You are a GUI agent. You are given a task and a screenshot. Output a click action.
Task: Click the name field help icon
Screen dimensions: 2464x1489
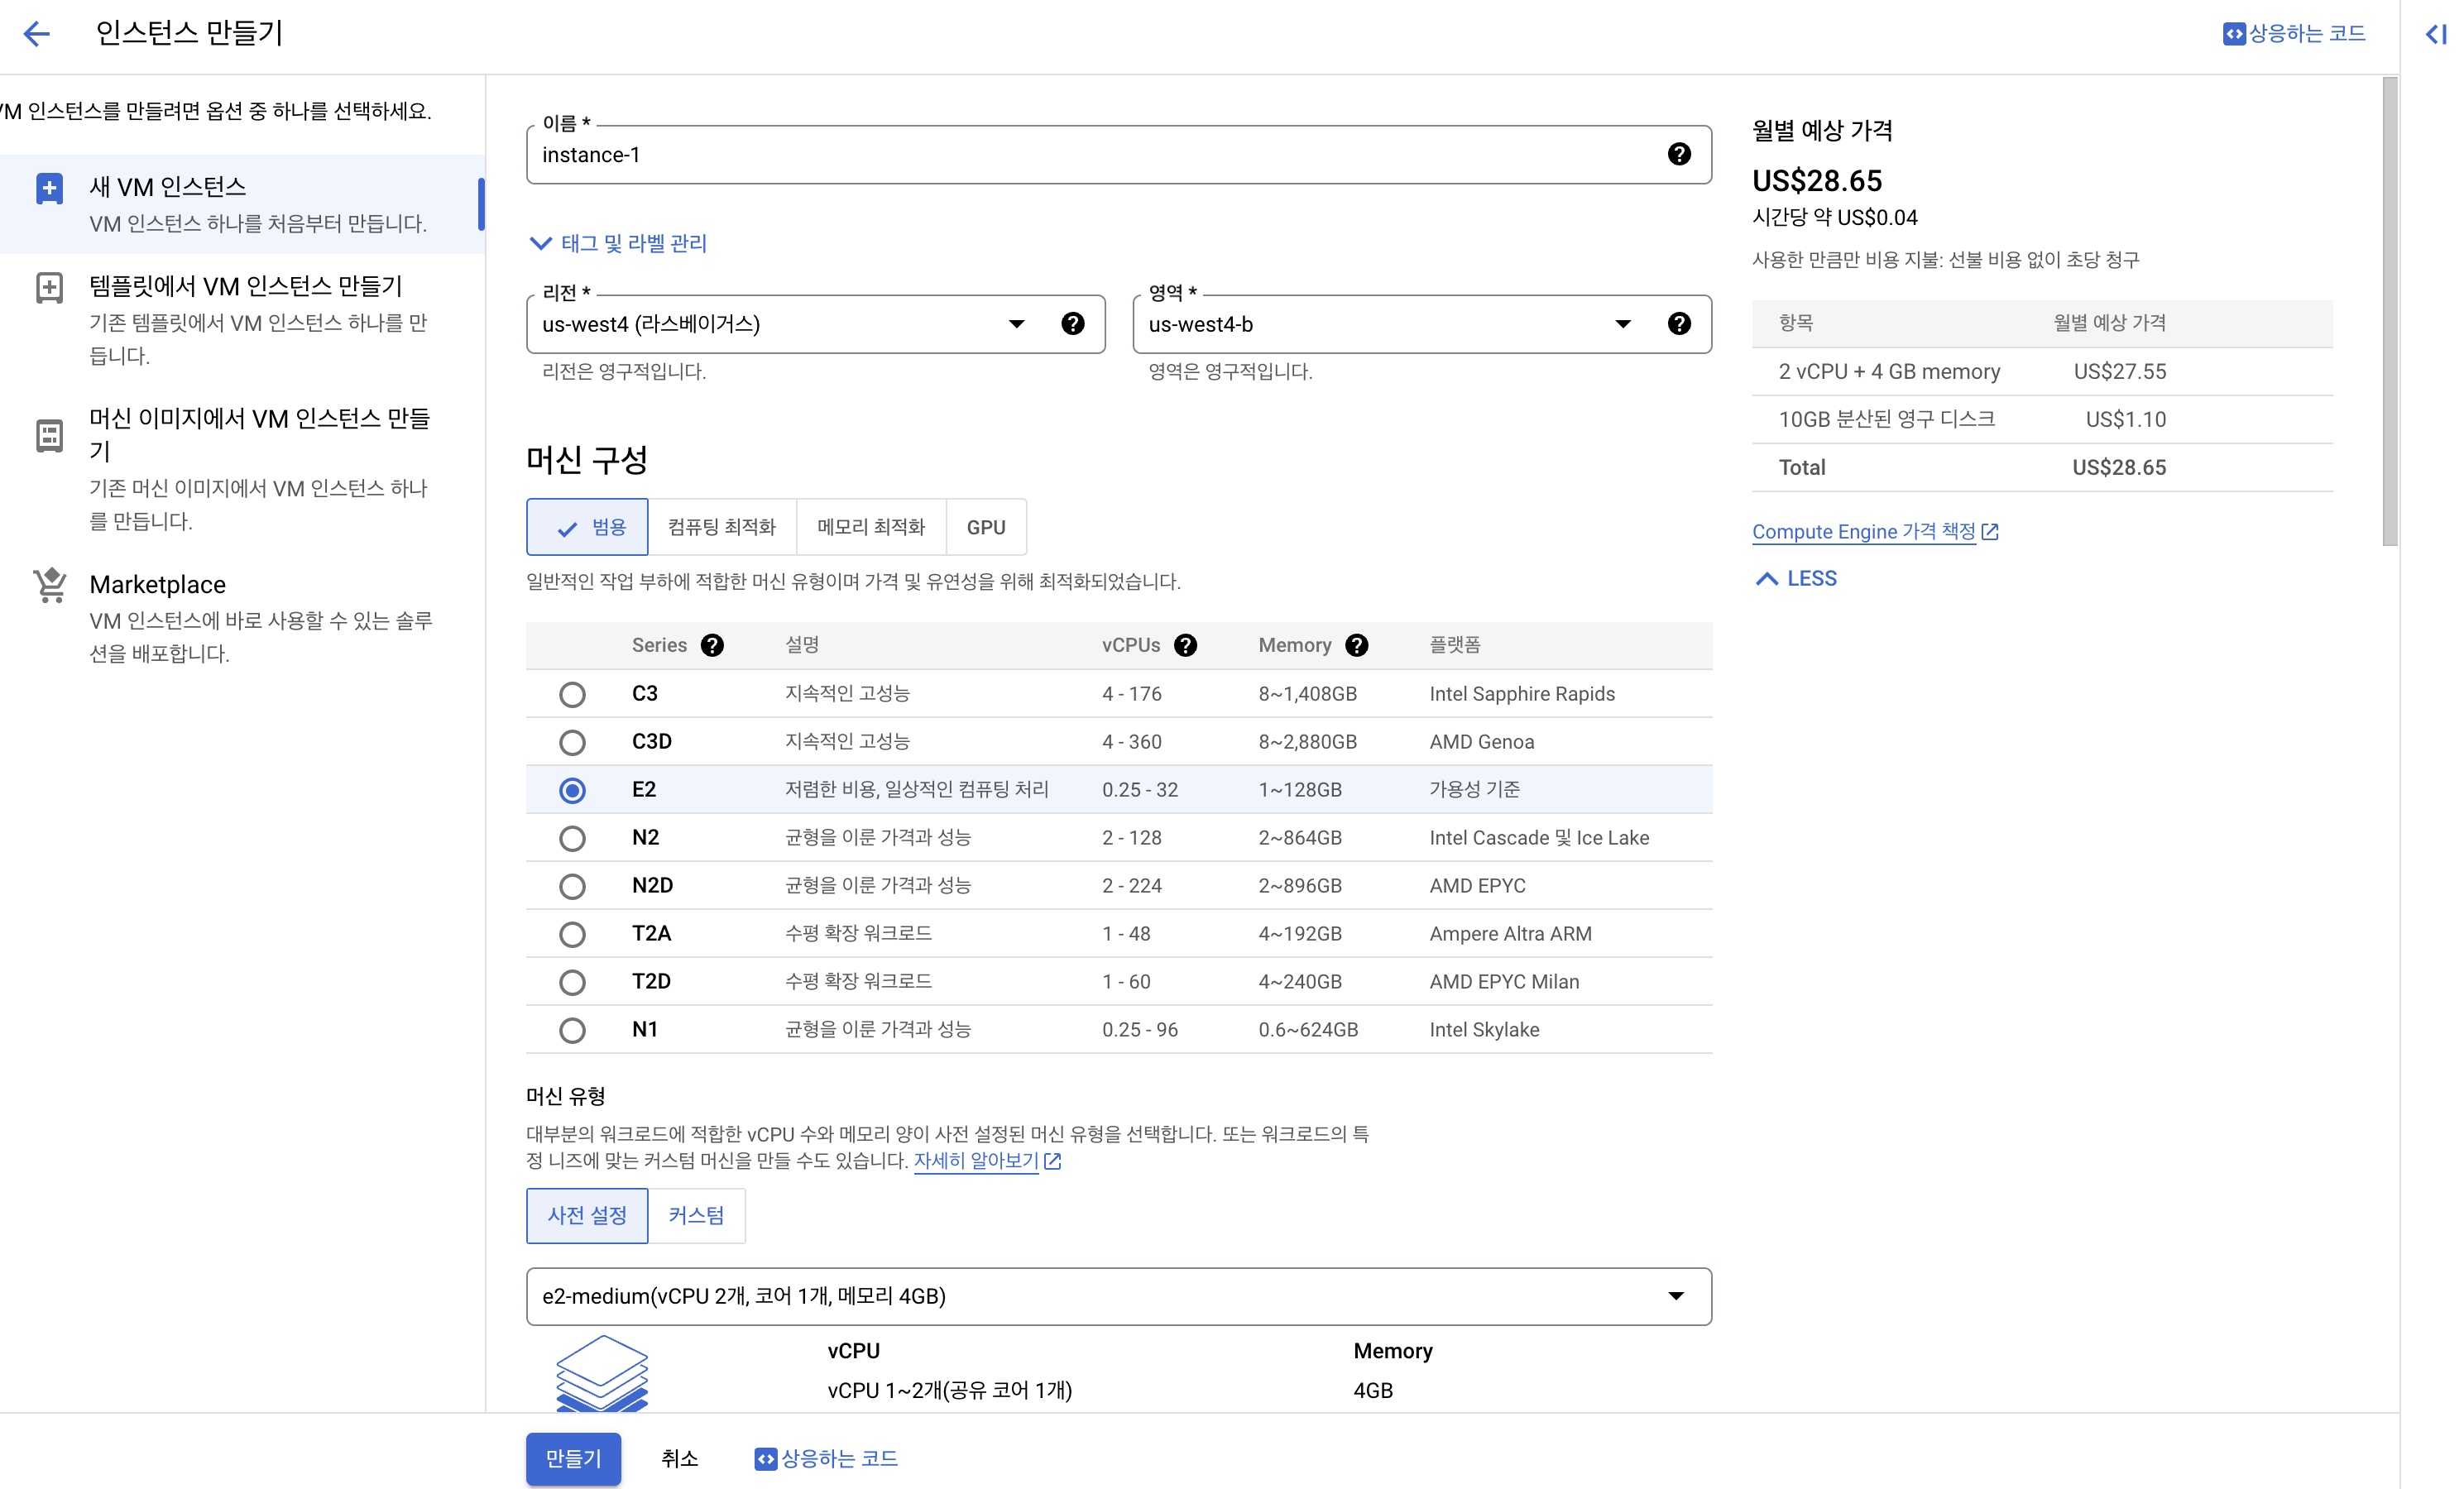pyautogui.click(x=1679, y=154)
